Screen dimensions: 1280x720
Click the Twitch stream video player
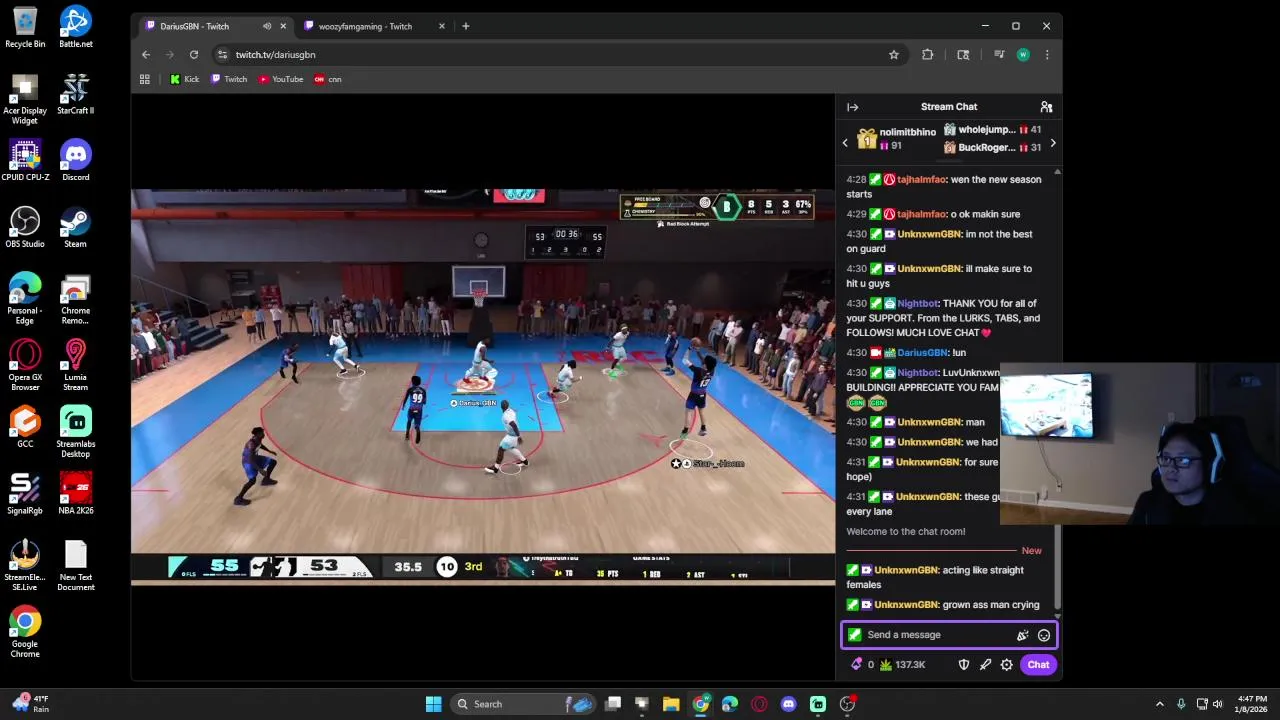coord(483,386)
